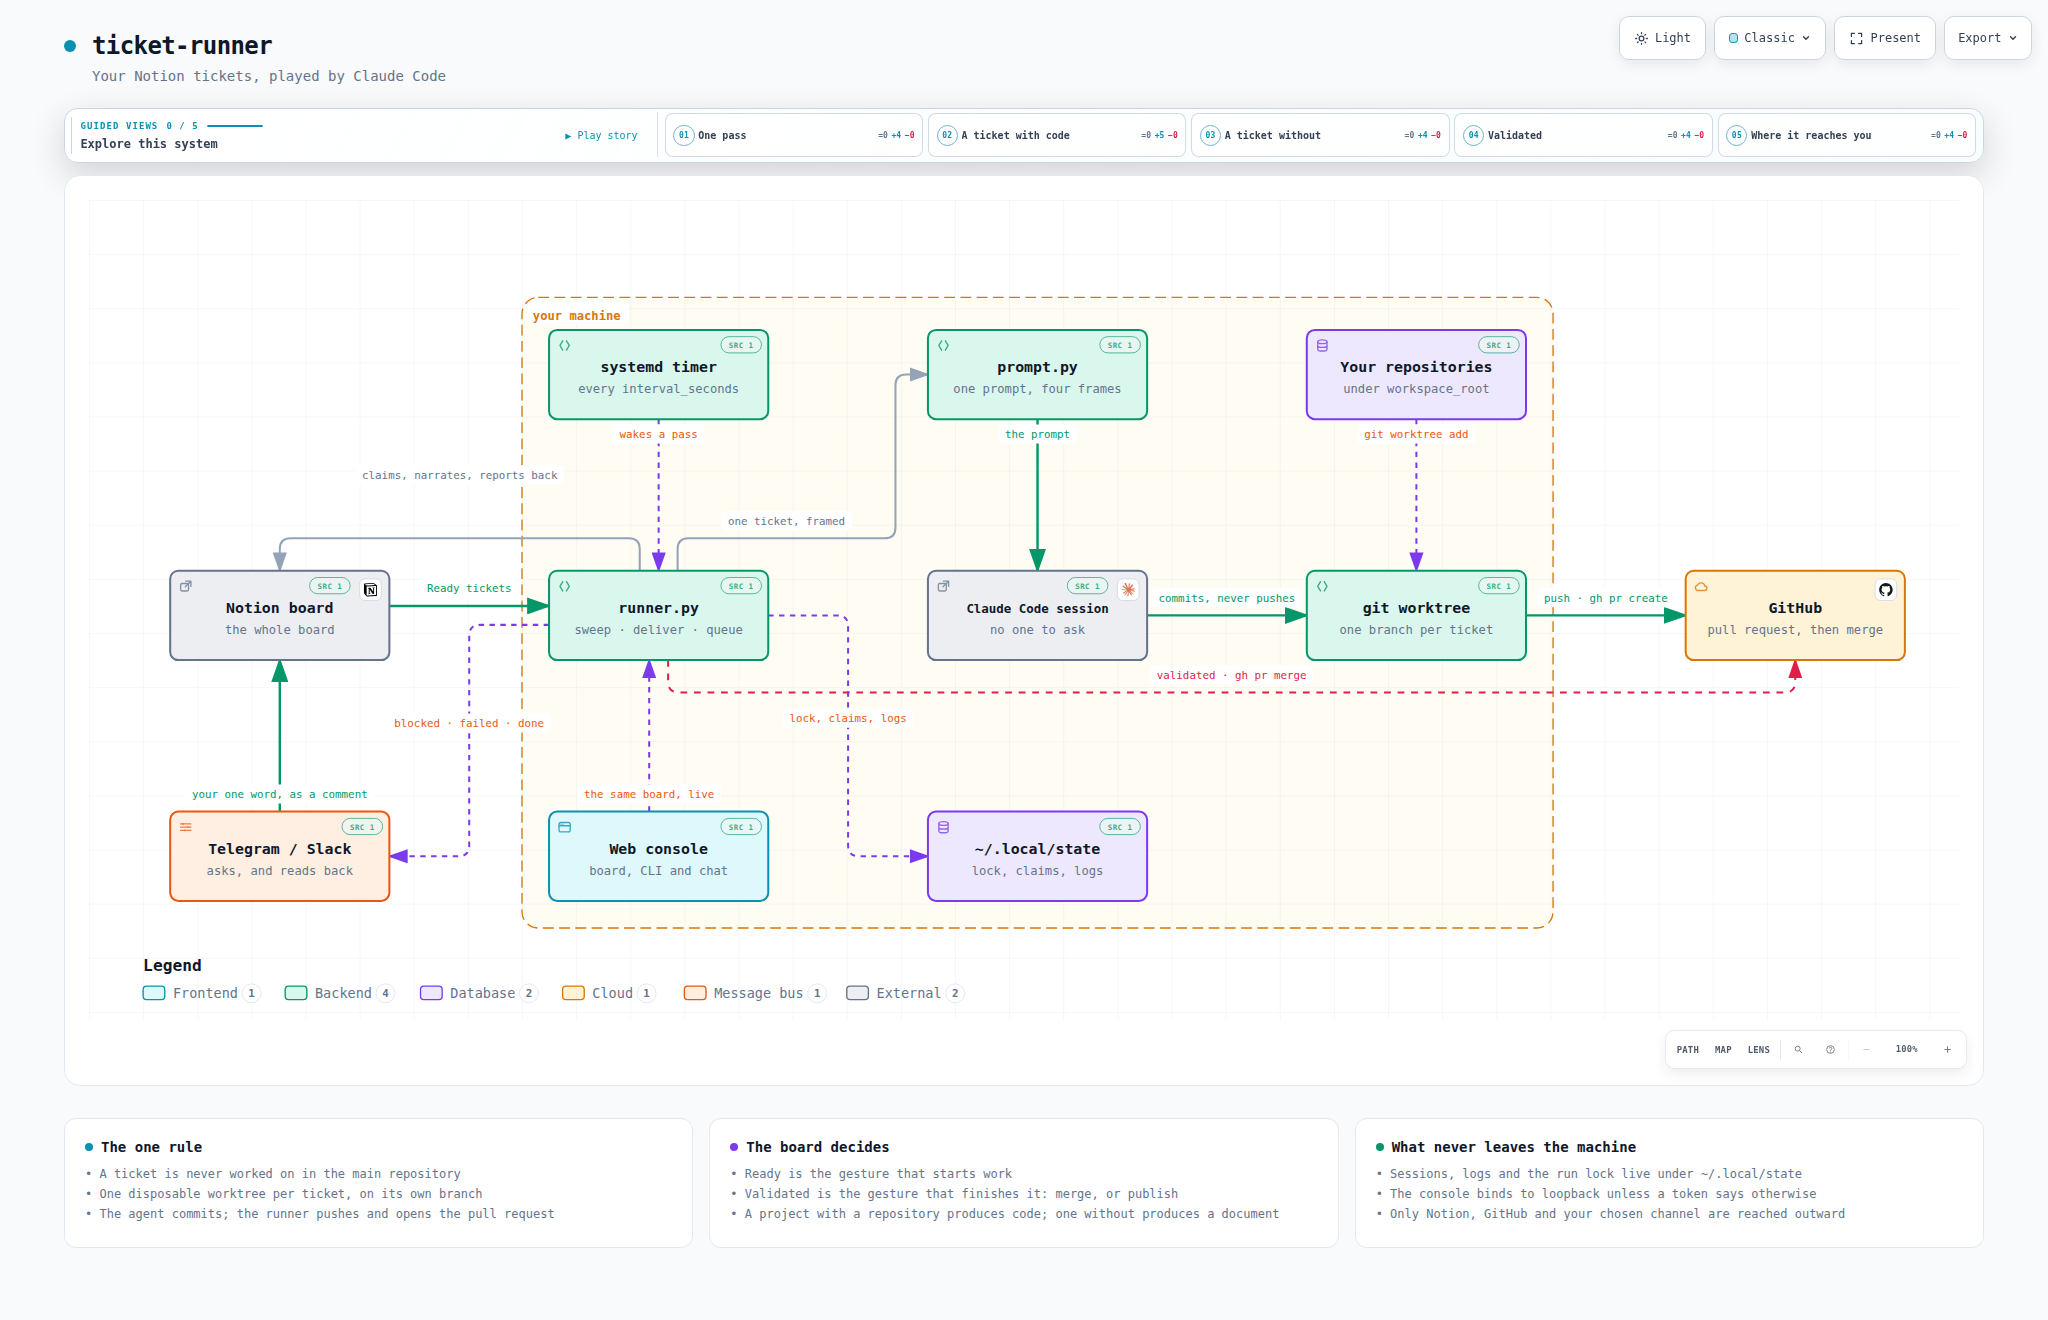Click SRC 1 badge on Web console
Screen dimensions: 2048x1320
click(741, 827)
